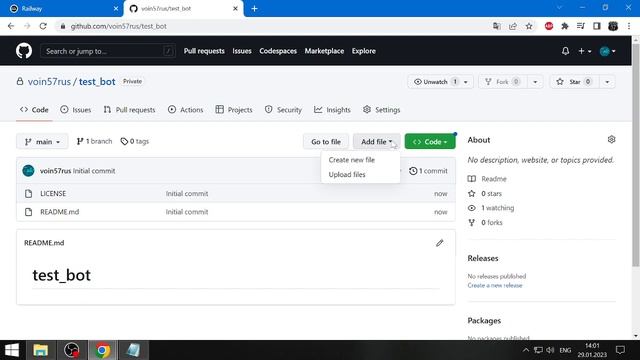The width and height of the screenshot is (640, 360).
Task: Expand the Fork dropdown arrow
Action: 535,82
